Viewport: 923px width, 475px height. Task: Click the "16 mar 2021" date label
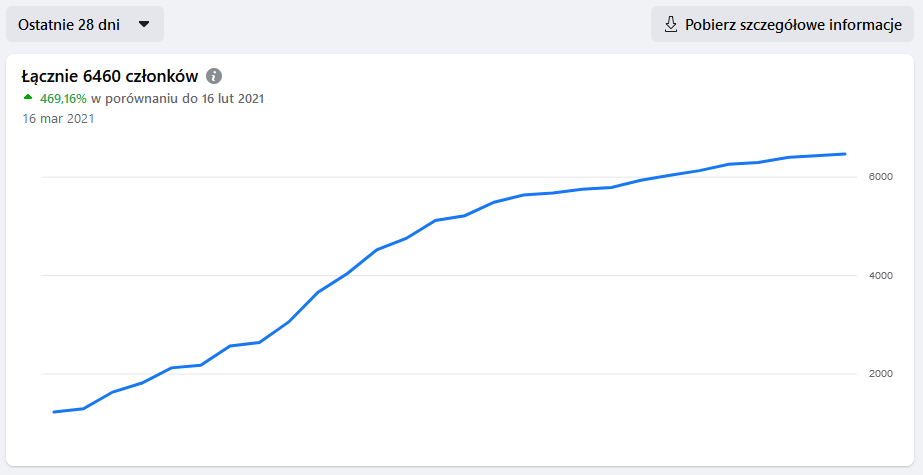(58, 119)
